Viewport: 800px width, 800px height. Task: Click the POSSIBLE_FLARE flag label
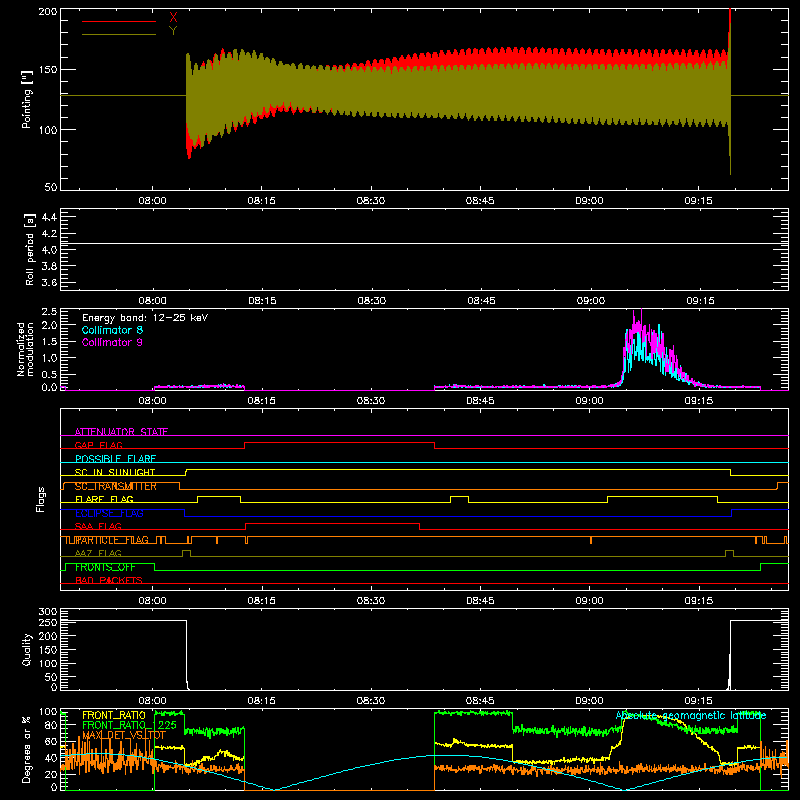(115, 459)
